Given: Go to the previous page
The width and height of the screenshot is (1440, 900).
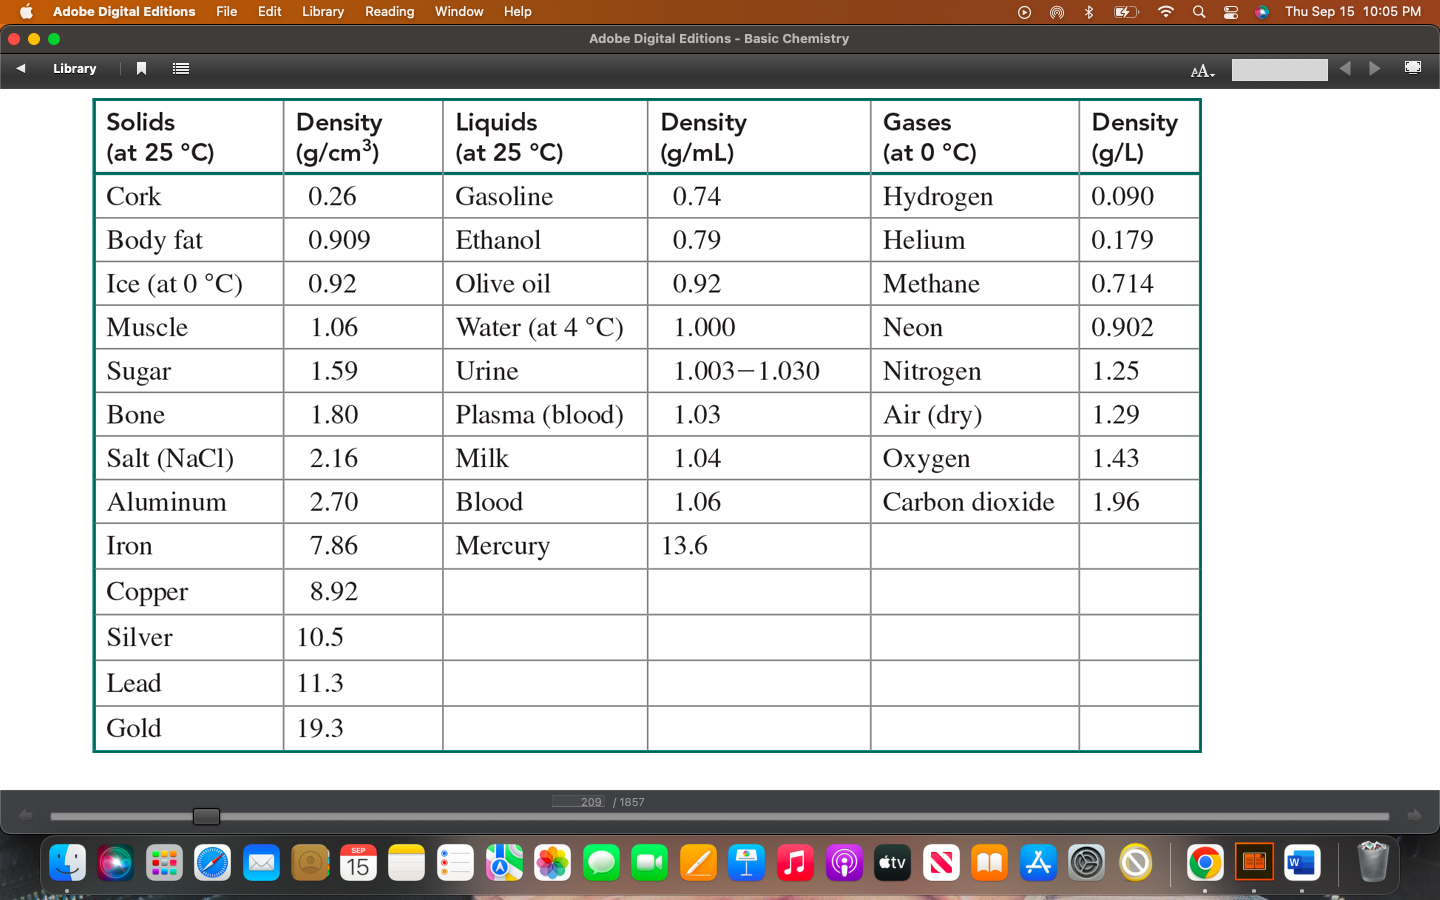Looking at the screenshot, I should [x=1345, y=68].
